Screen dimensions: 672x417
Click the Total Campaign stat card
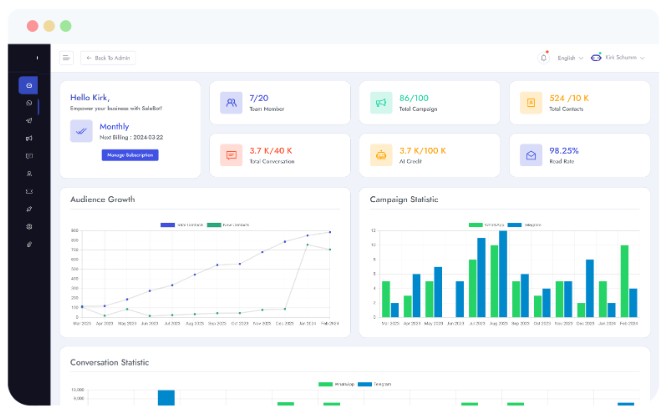click(429, 102)
